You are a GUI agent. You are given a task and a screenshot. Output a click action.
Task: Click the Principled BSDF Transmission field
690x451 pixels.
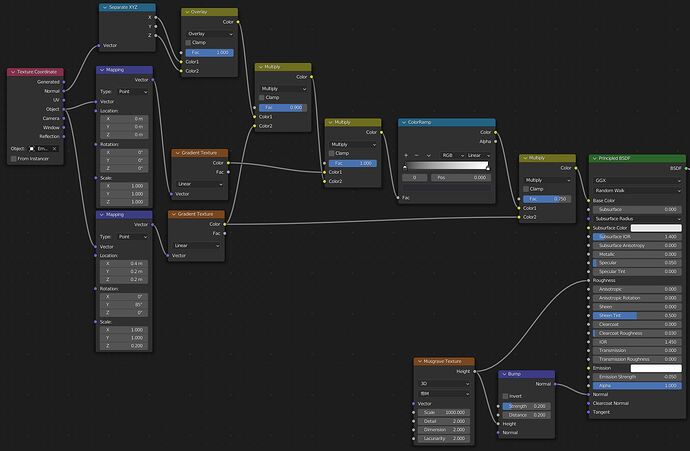point(637,350)
